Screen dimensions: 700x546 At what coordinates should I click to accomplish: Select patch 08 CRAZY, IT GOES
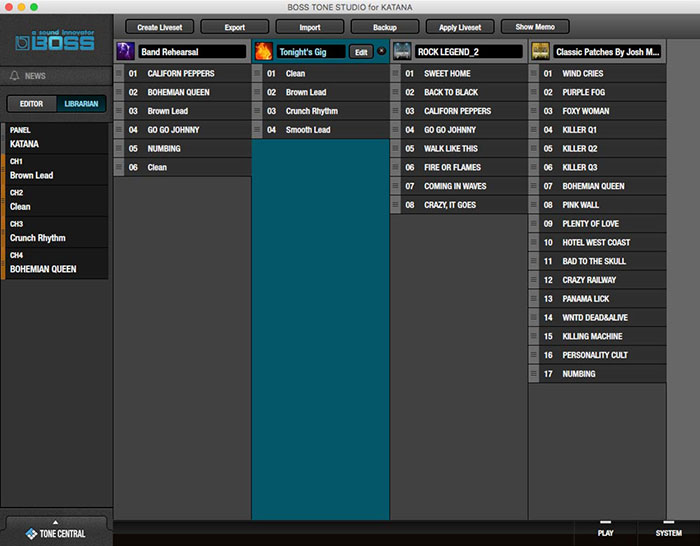(459, 204)
